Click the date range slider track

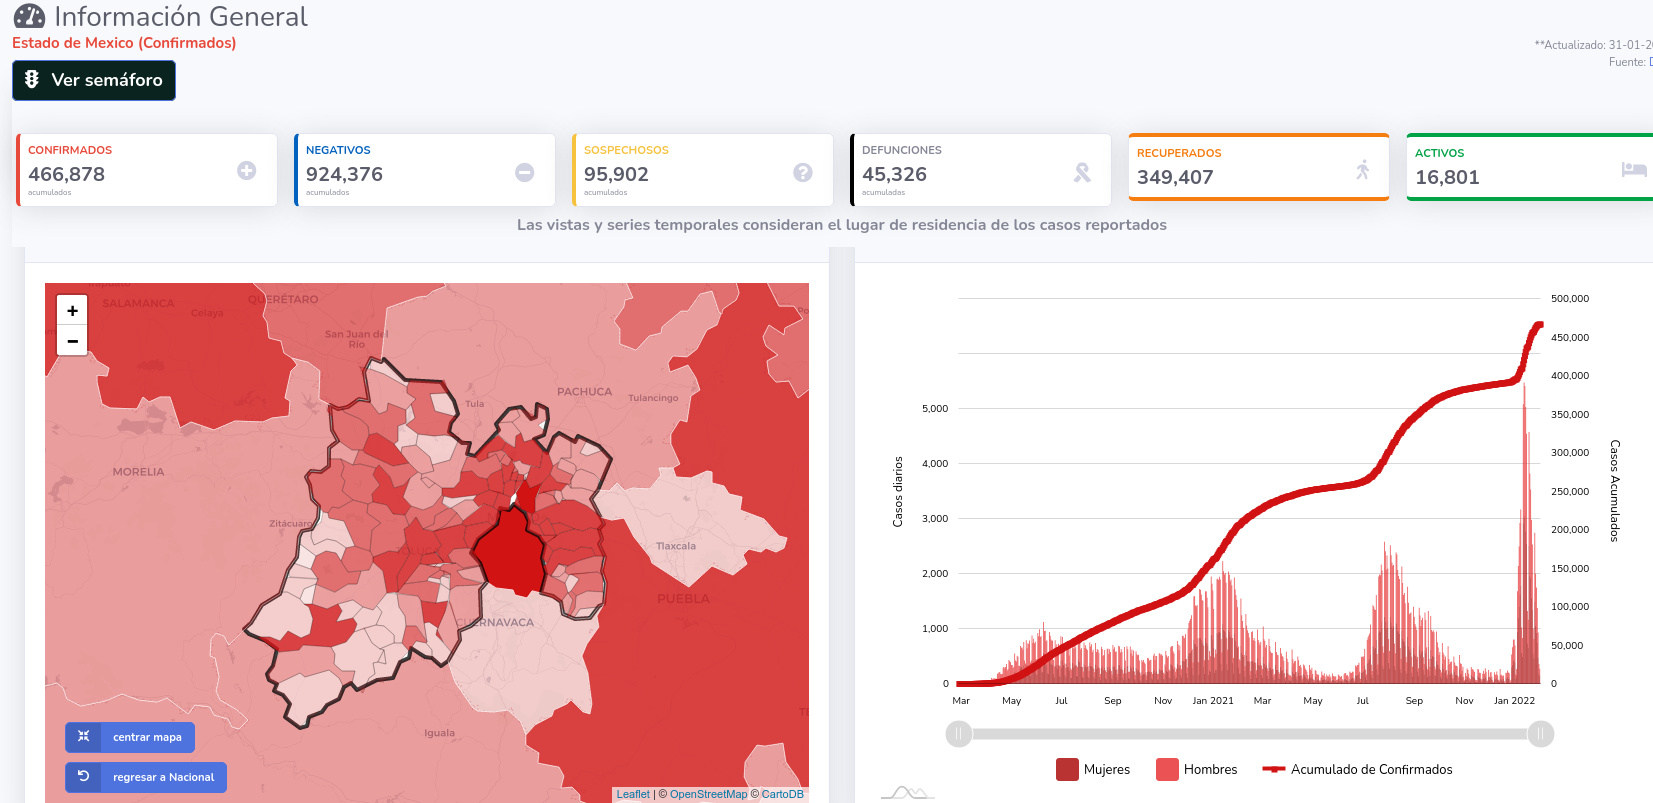coord(1249,734)
